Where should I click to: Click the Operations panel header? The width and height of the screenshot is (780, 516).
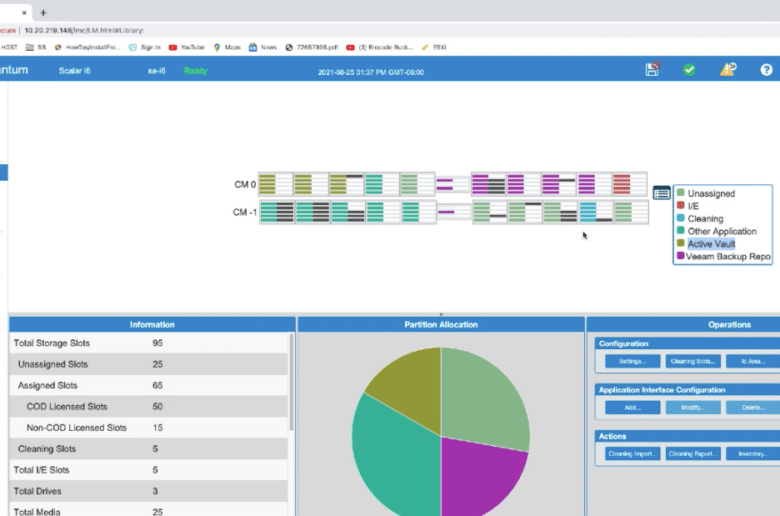(x=683, y=324)
